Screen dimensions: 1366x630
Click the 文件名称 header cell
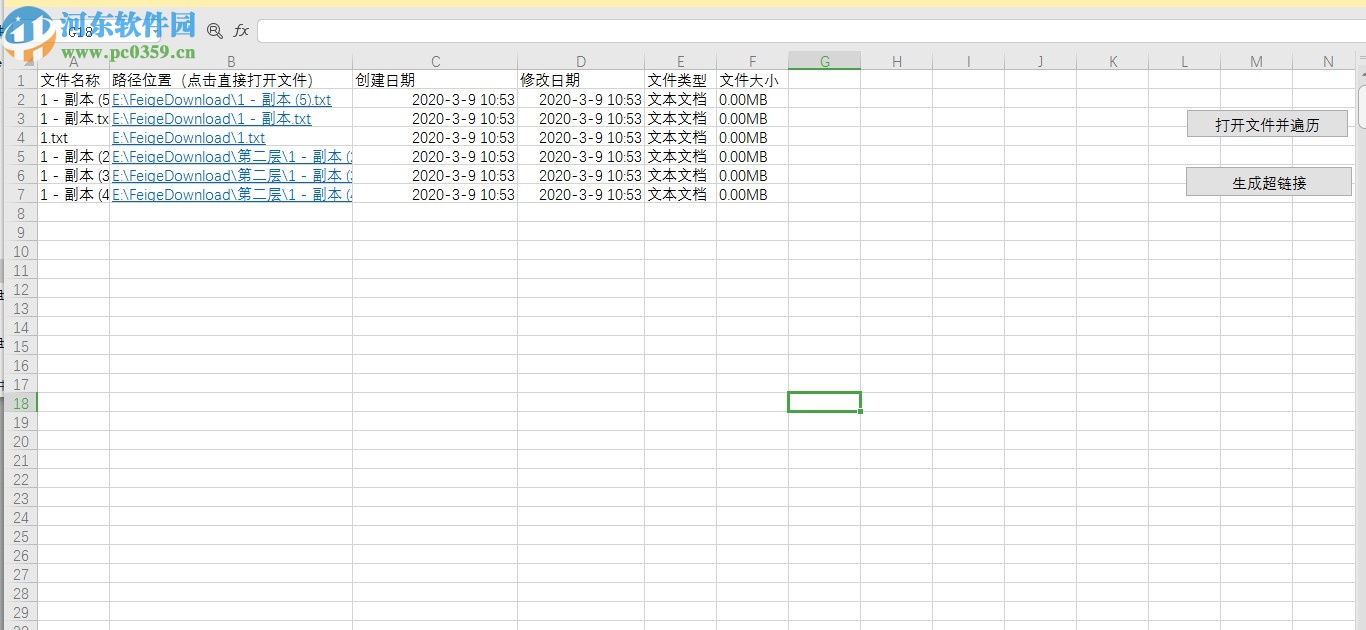[x=73, y=81]
